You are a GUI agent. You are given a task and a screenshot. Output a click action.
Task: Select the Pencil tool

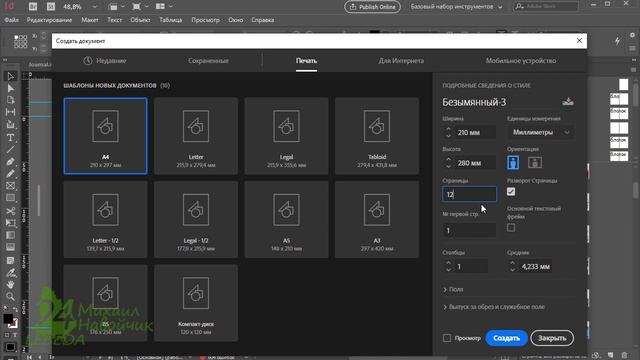11,173
